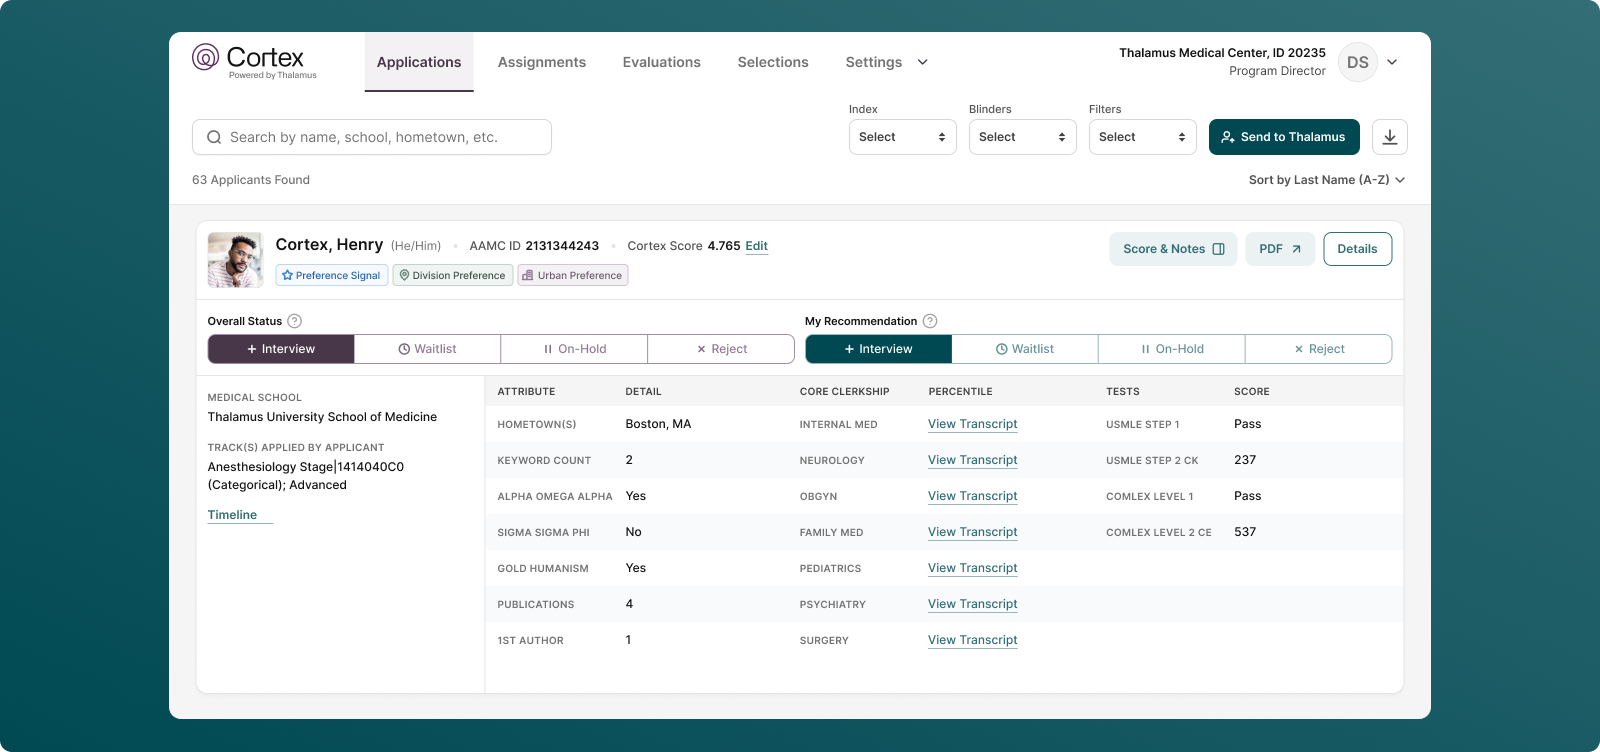Screen dimensions: 1600x752
Task: Click the Cortex logo icon
Action: point(206,57)
